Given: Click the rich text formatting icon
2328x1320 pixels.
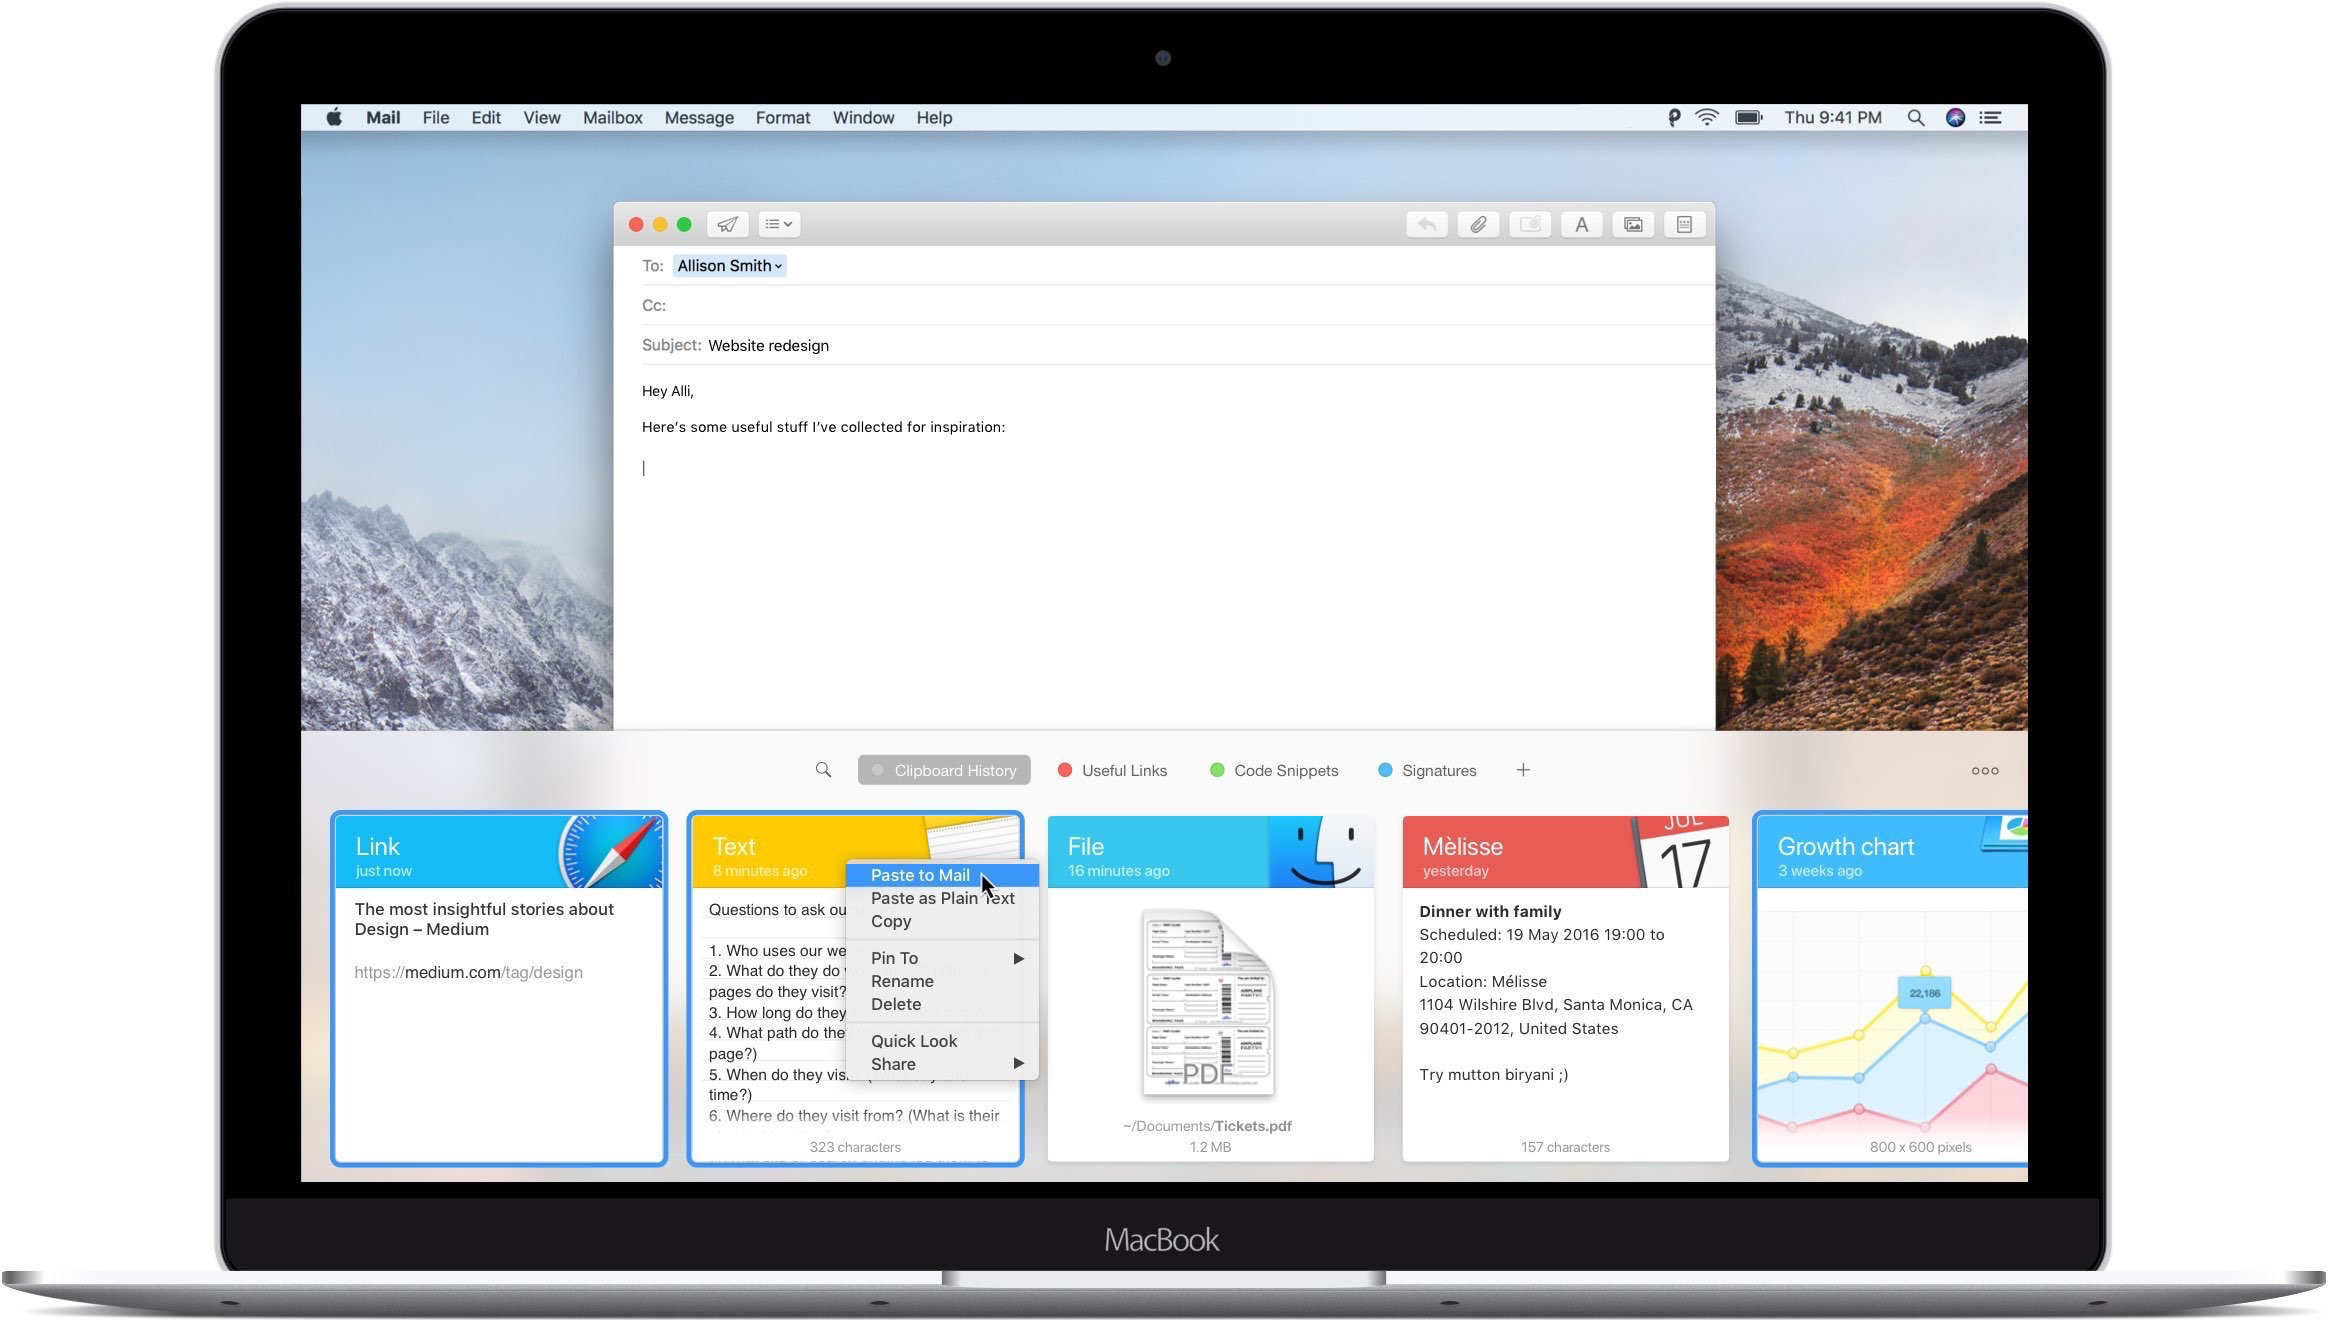Looking at the screenshot, I should coord(1581,224).
